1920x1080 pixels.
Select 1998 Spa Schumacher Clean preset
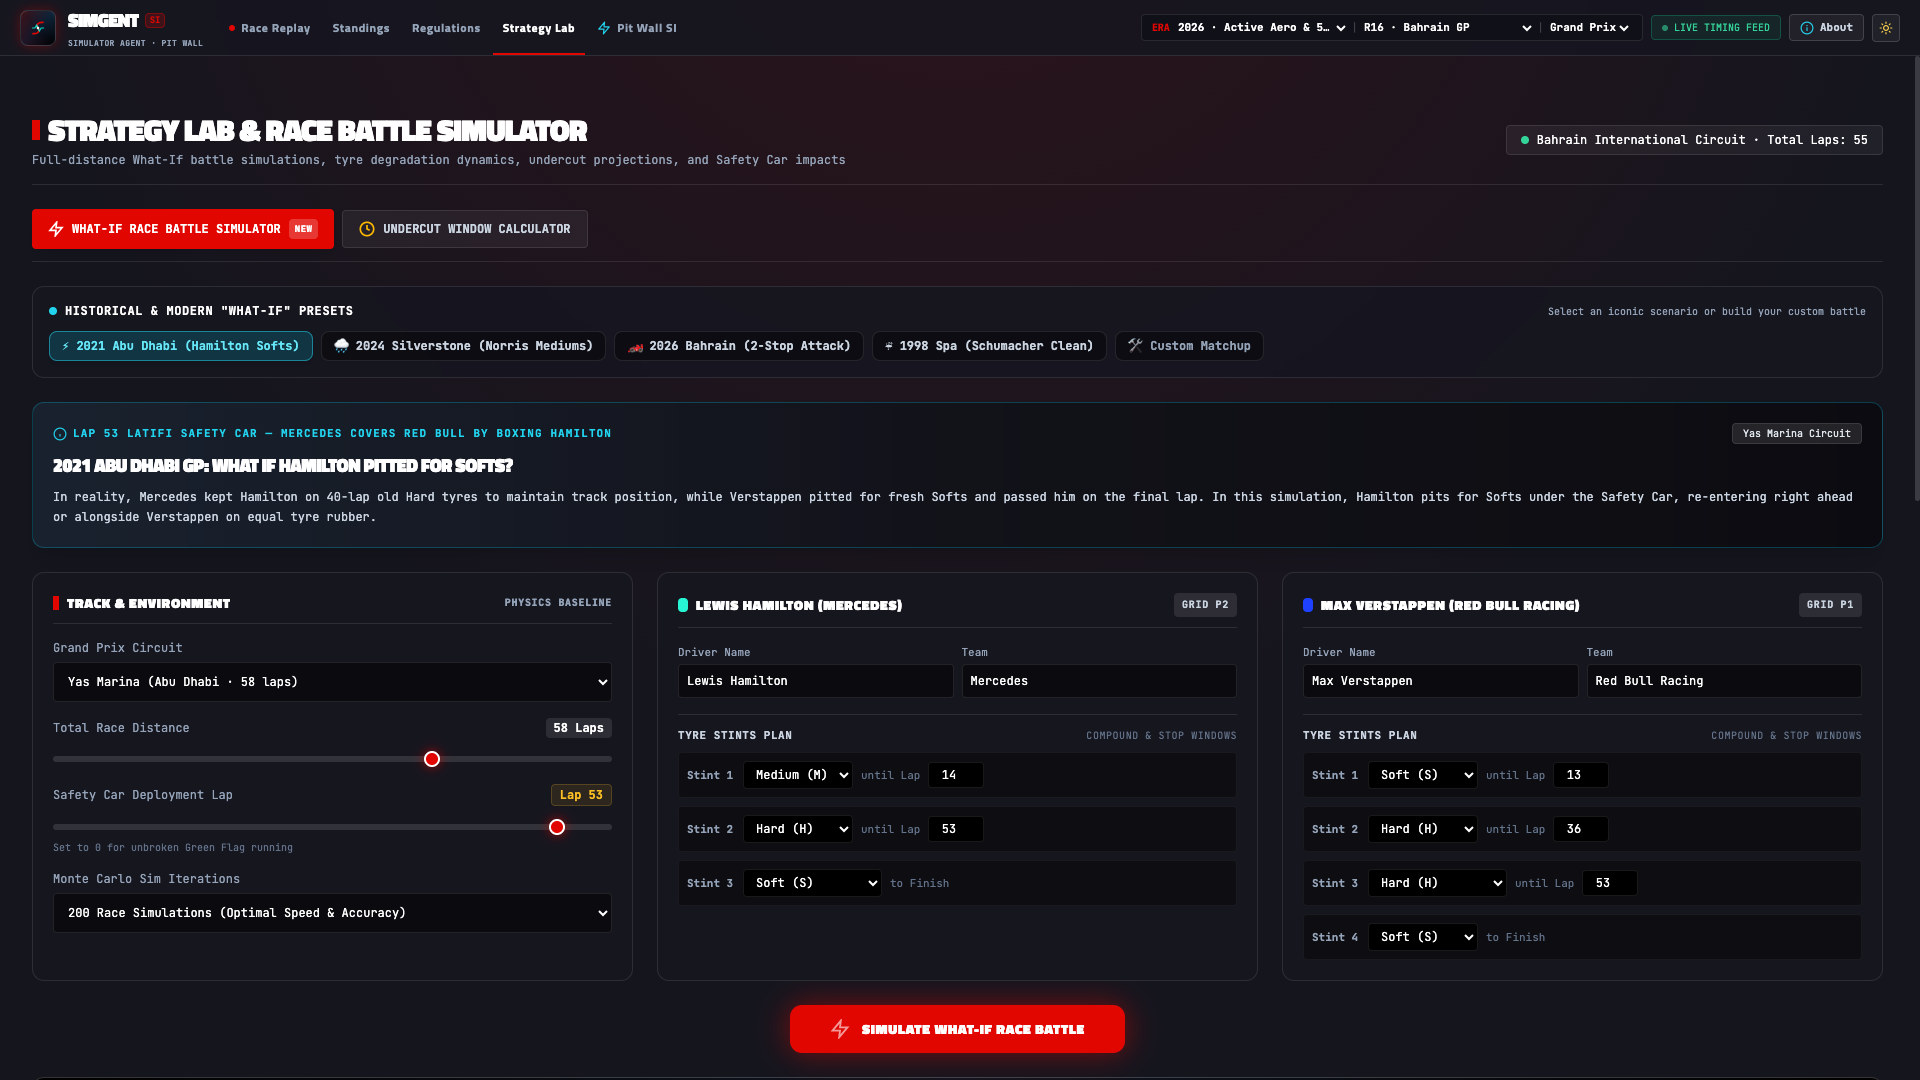point(989,346)
